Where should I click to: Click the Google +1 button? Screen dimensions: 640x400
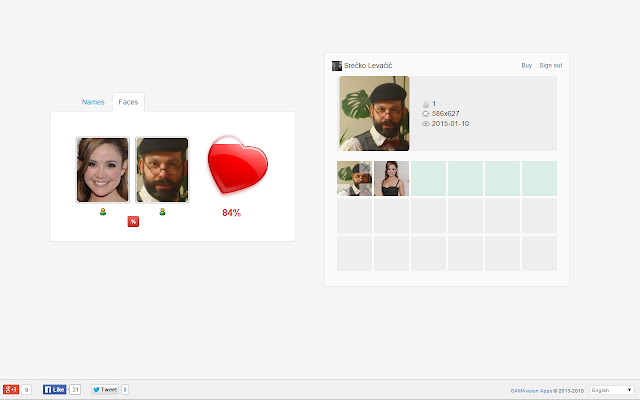[11, 389]
